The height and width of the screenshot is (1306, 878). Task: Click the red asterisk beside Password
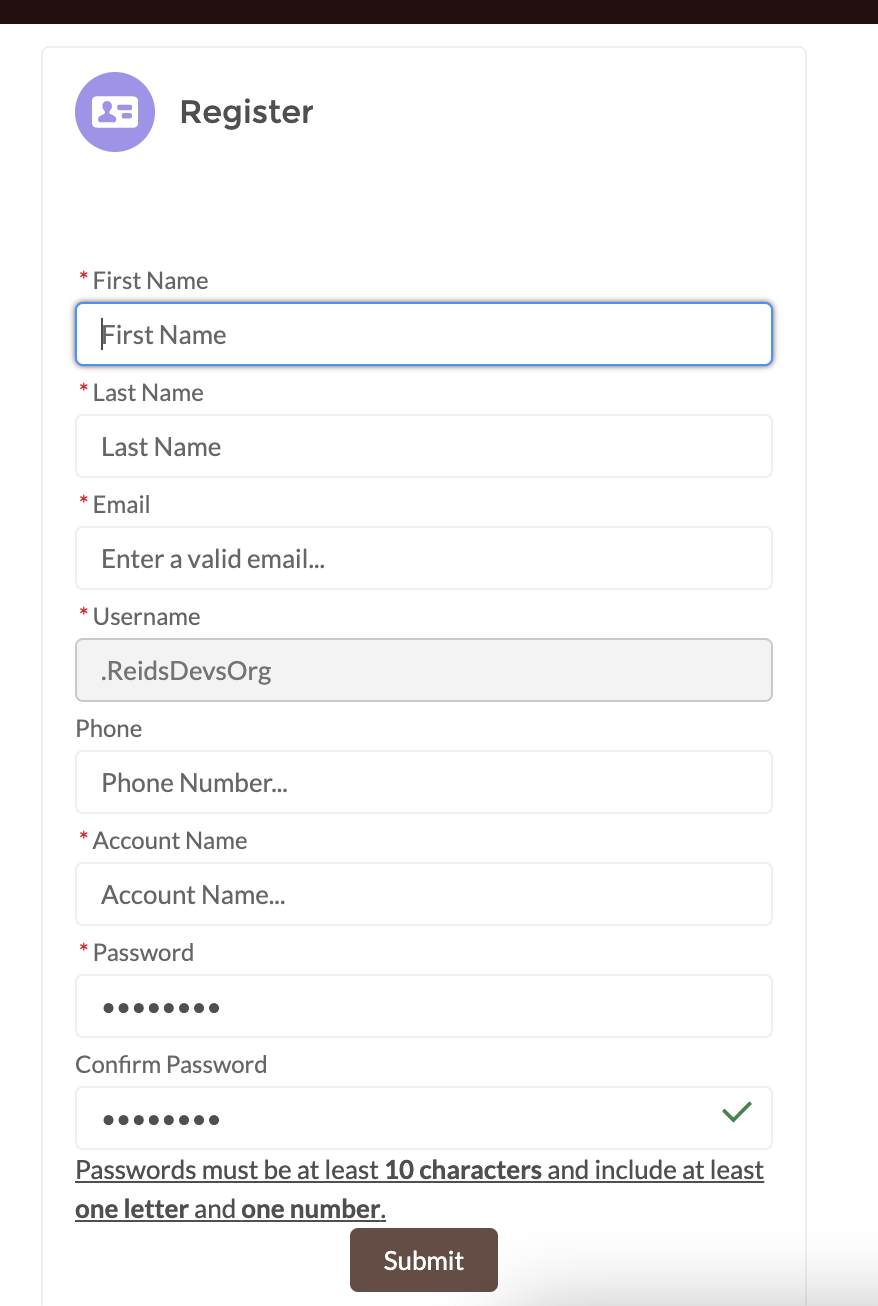pyautogui.click(x=83, y=951)
